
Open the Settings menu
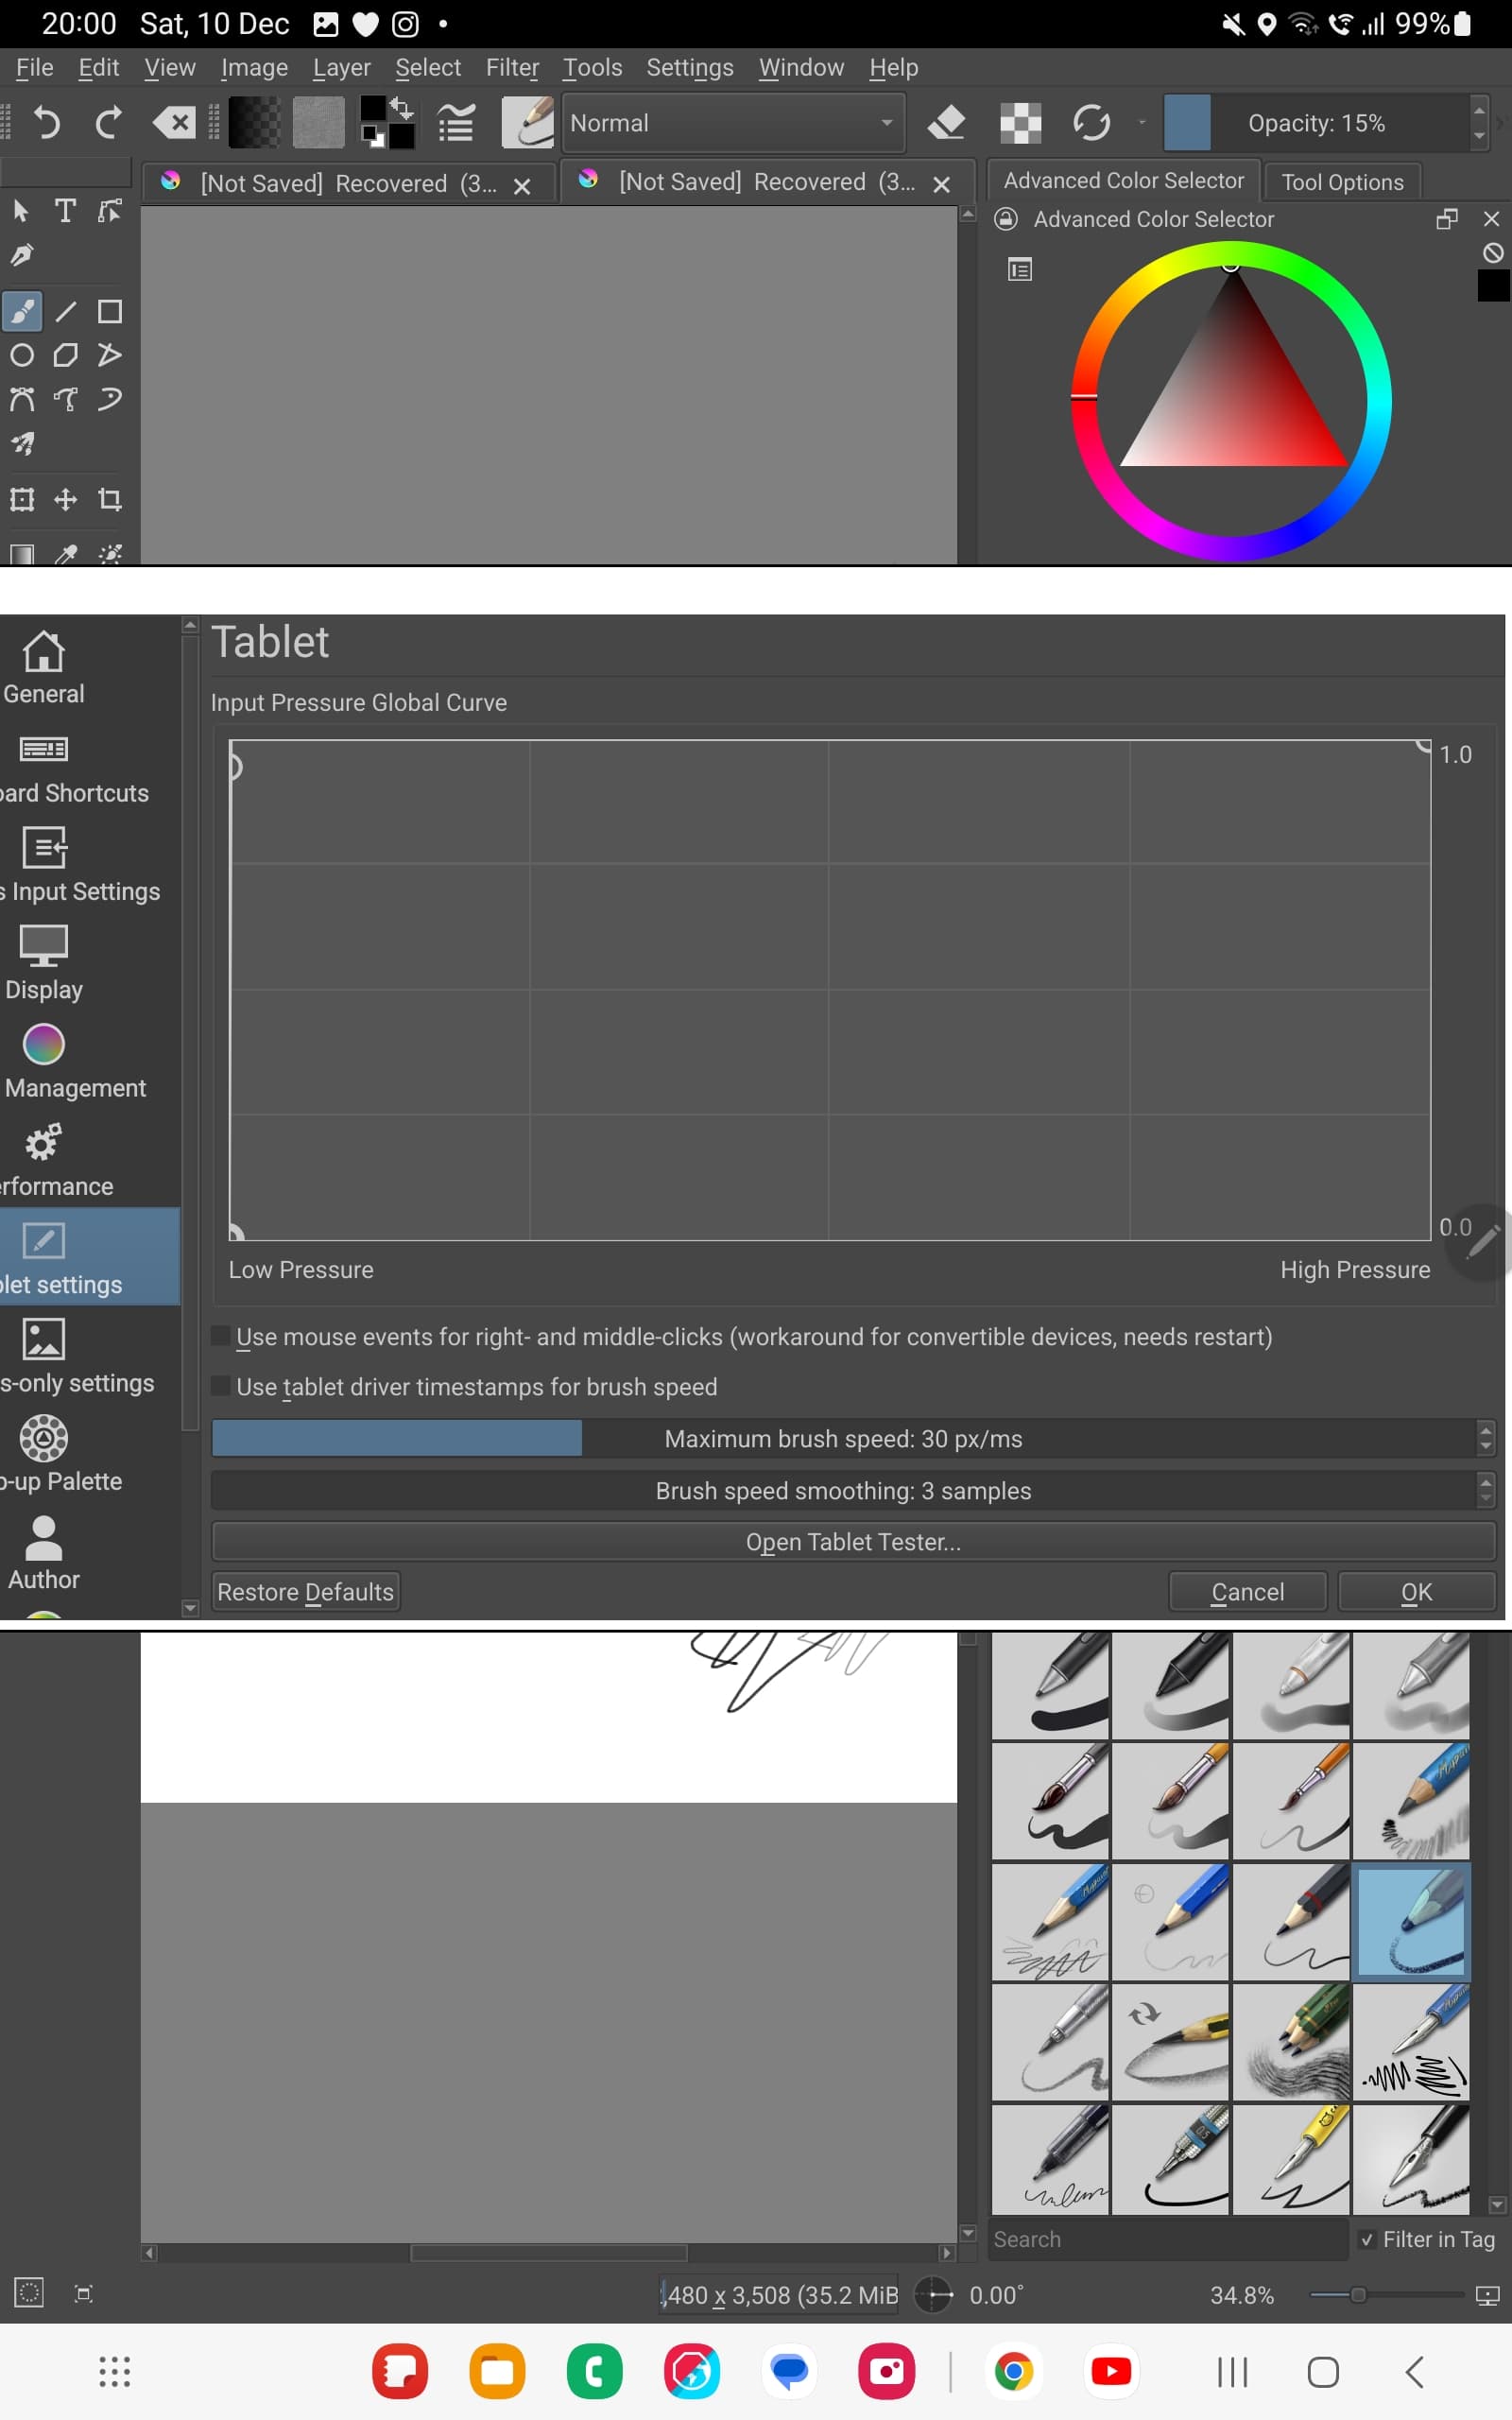point(689,67)
